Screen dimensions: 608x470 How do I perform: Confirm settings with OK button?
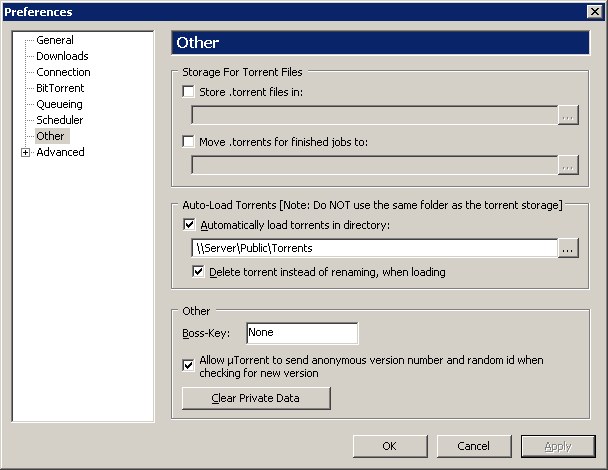(390, 446)
